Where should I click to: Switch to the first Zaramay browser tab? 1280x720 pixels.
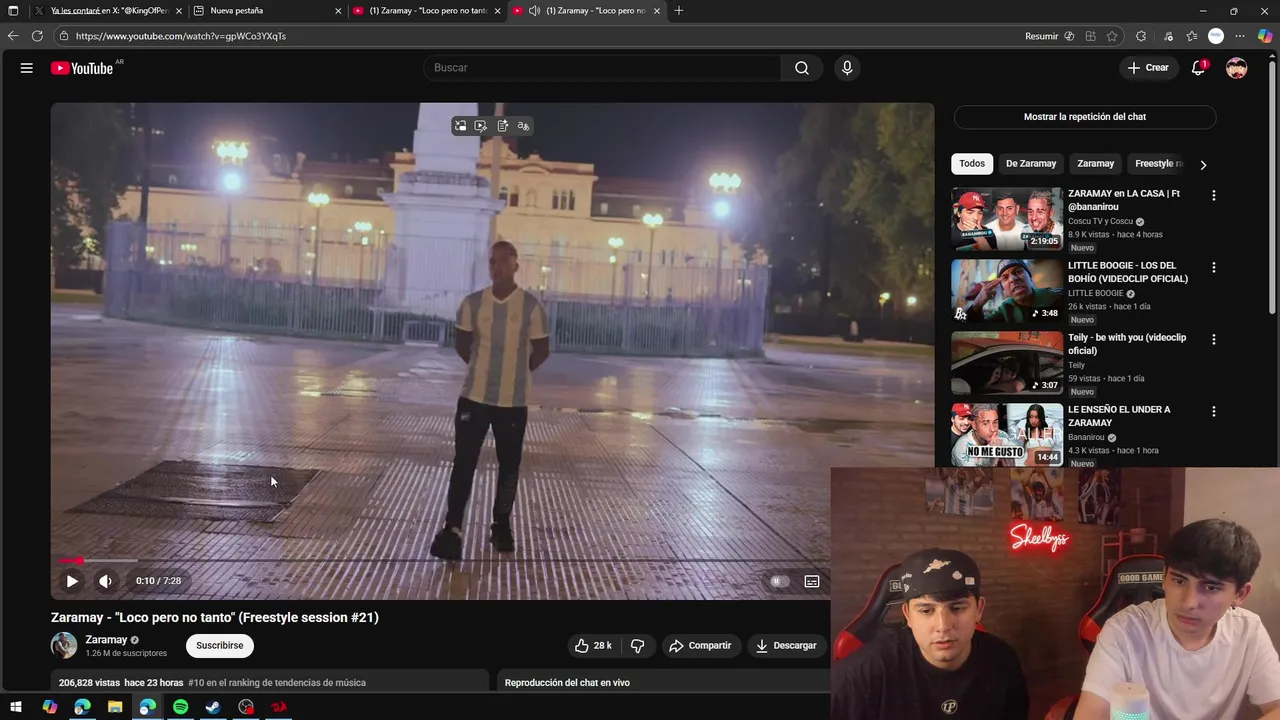pos(426,11)
